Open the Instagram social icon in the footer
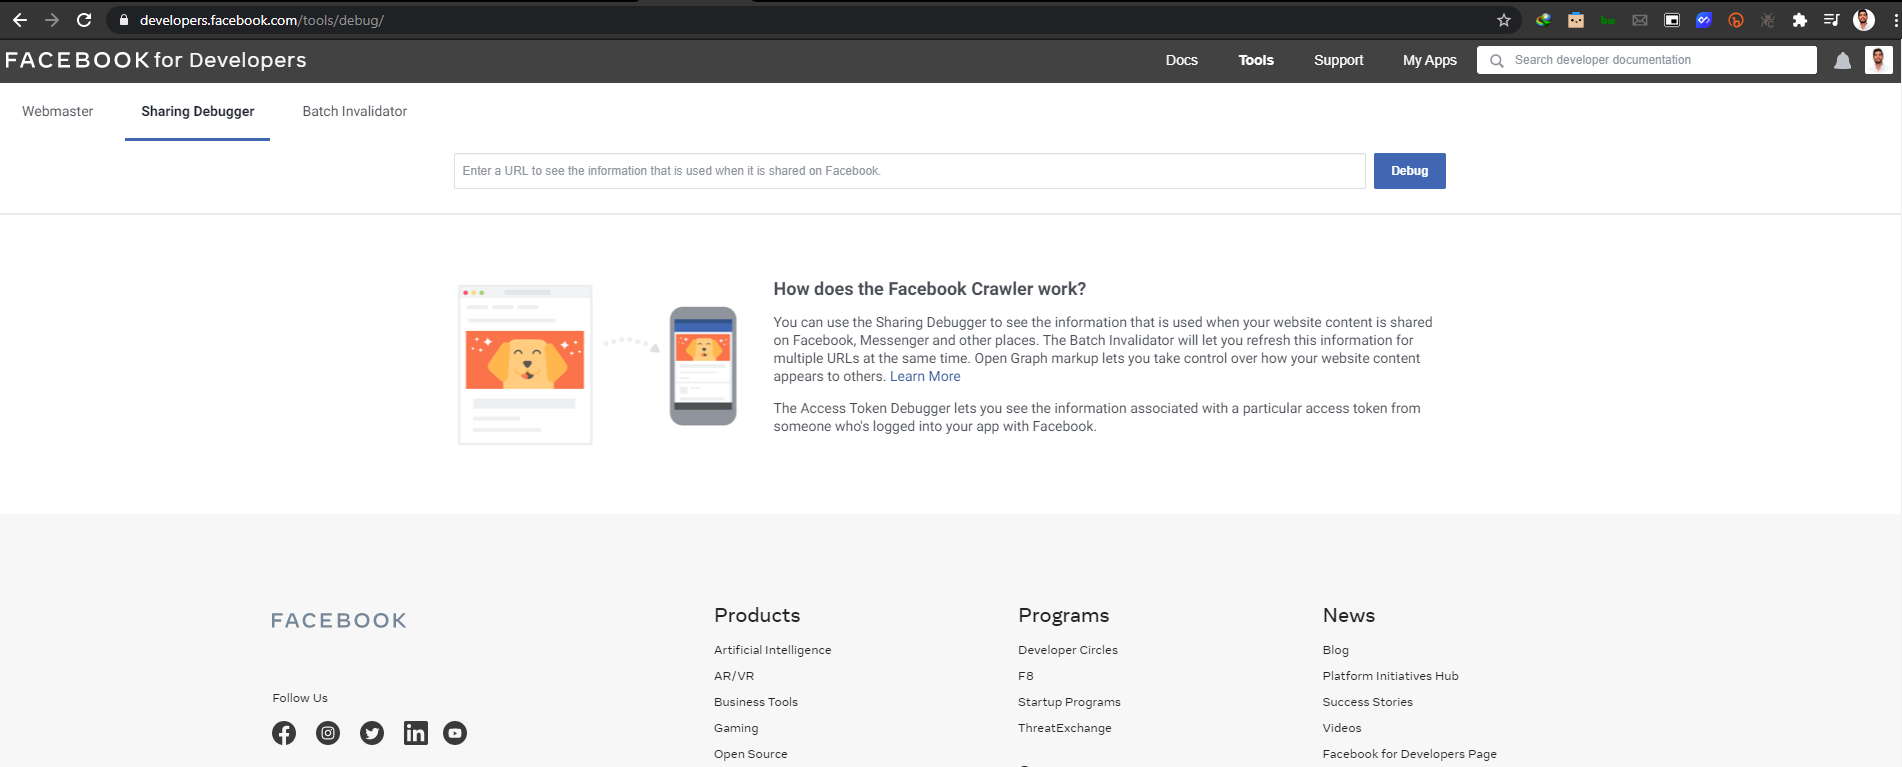Viewport: 1902px width, 767px height. (328, 733)
